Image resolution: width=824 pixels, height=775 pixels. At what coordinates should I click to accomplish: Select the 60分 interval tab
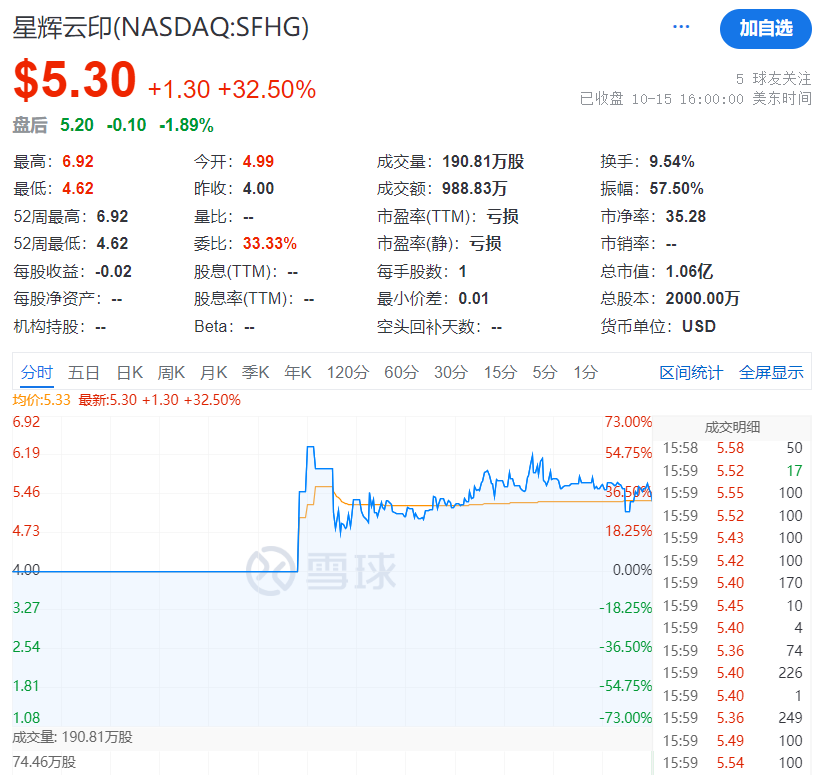397,371
